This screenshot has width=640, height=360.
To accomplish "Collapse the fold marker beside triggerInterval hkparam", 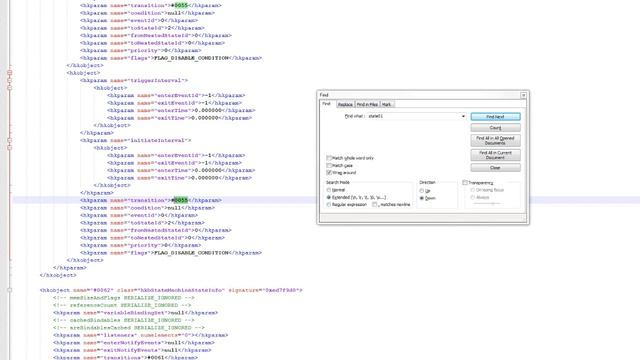I will [x=9, y=80].
